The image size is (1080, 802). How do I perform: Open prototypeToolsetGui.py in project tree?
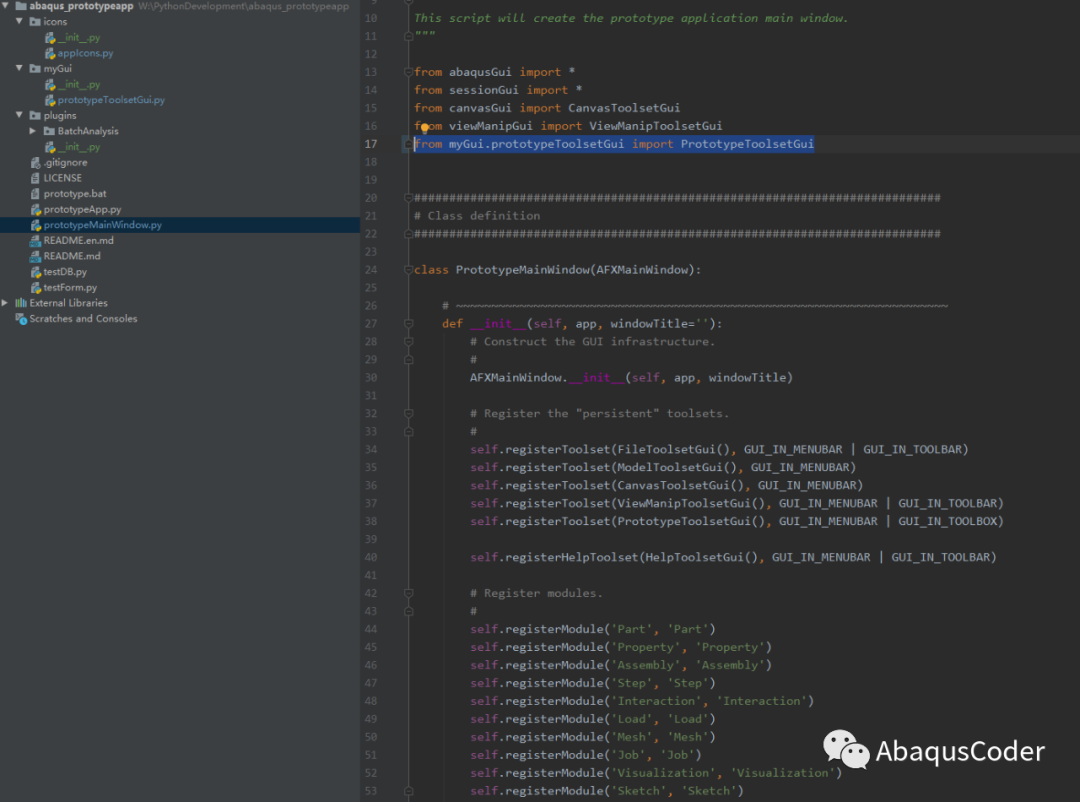[x=111, y=100]
